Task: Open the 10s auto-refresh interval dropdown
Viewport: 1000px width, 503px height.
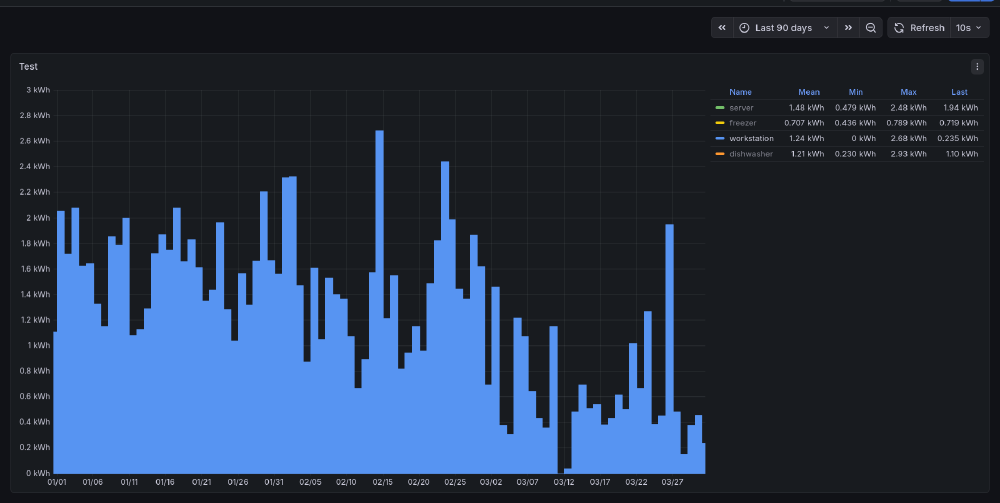Action: [968, 28]
